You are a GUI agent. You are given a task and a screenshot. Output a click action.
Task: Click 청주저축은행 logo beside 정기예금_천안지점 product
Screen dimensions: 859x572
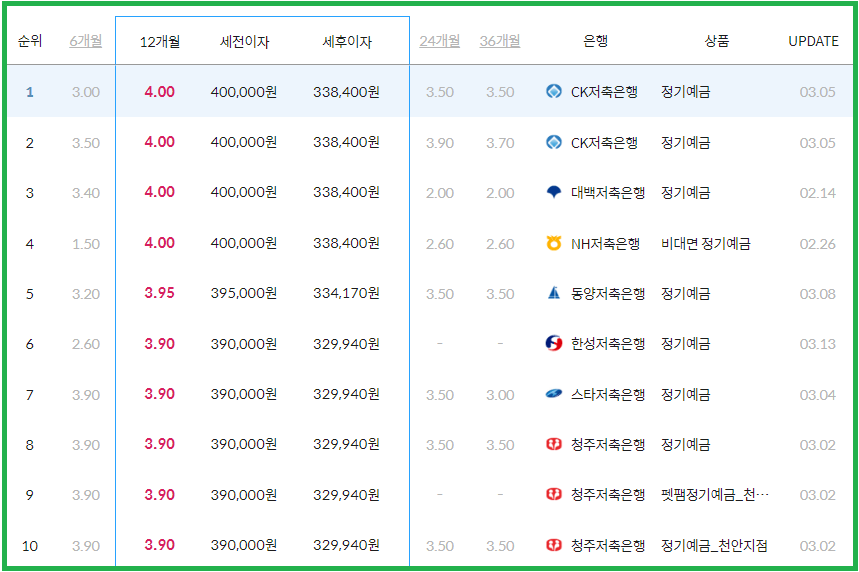coord(554,545)
